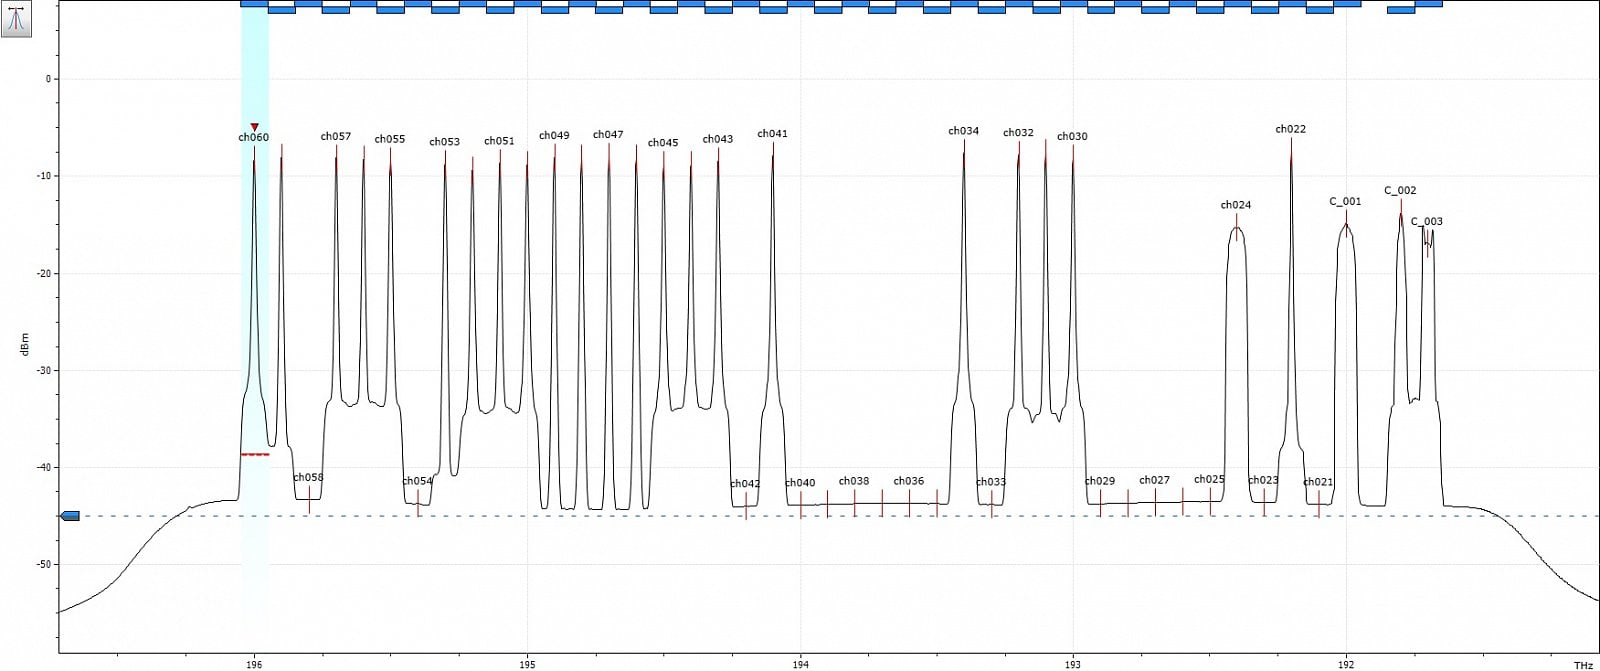The height and width of the screenshot is (671, 1600).
Task: Select the ch057 peak label
Action: coord(336,137)
